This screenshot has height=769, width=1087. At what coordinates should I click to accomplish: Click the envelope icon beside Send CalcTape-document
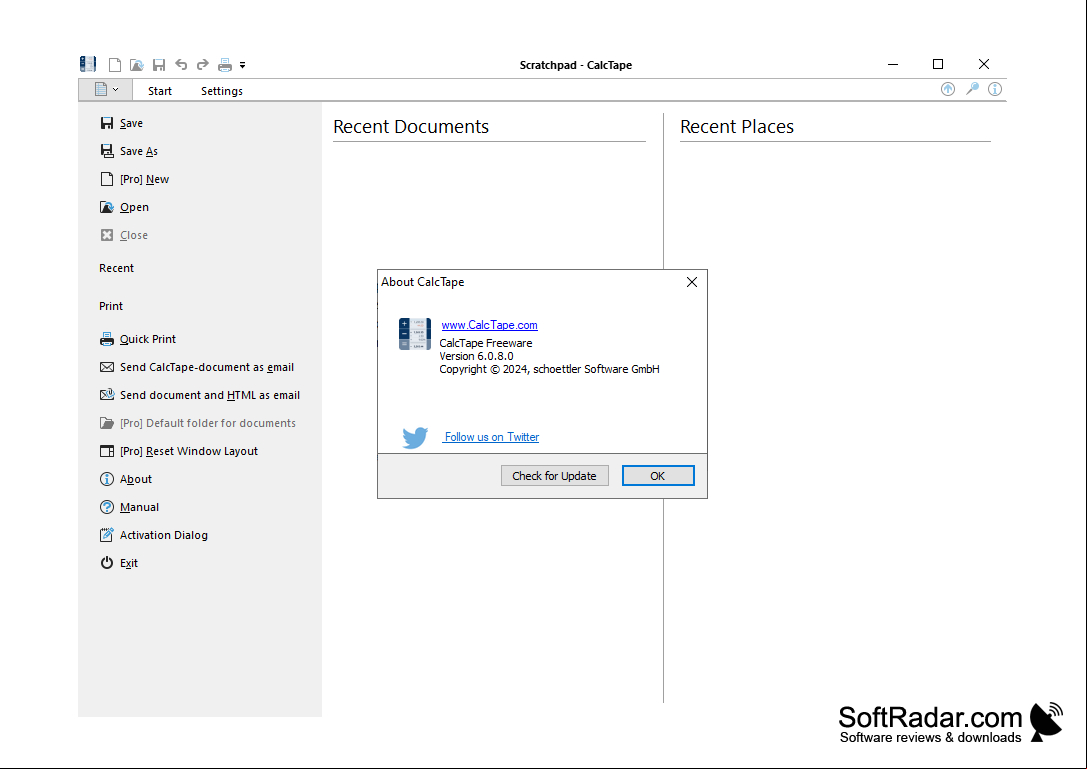[x=107, y=368]
